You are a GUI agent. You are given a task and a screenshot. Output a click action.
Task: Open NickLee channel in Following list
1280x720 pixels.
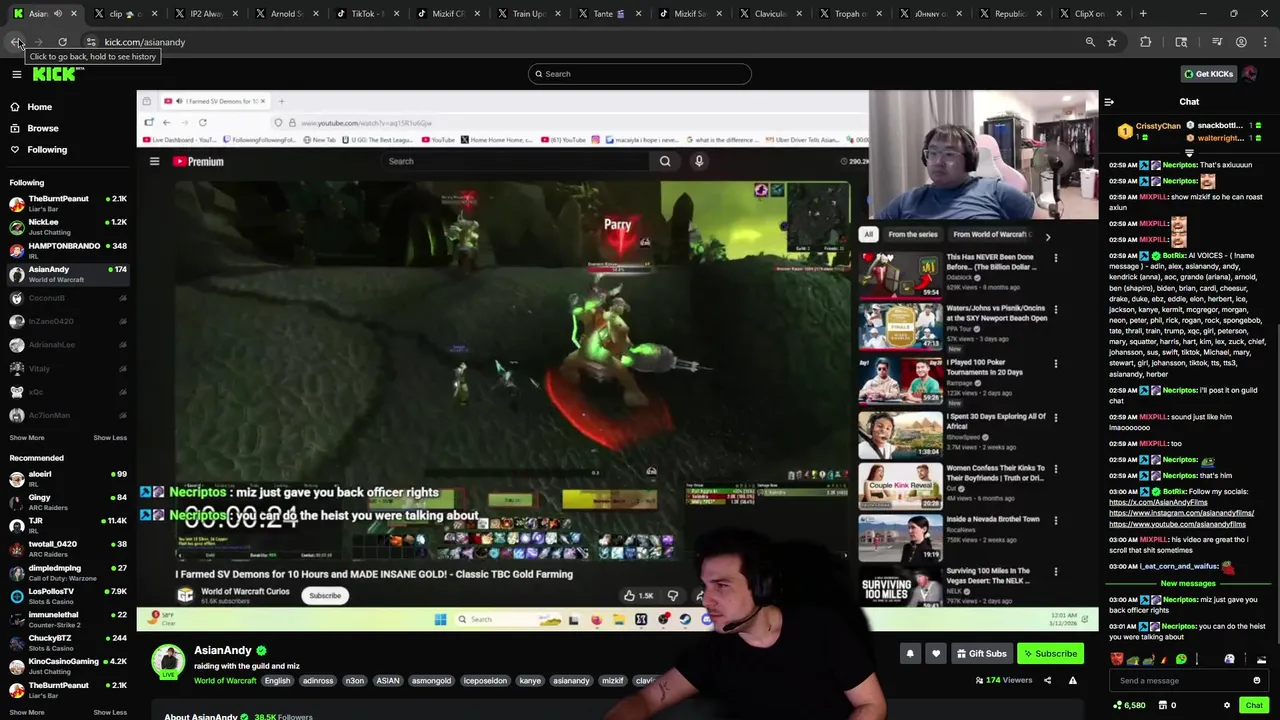point(68,226)
